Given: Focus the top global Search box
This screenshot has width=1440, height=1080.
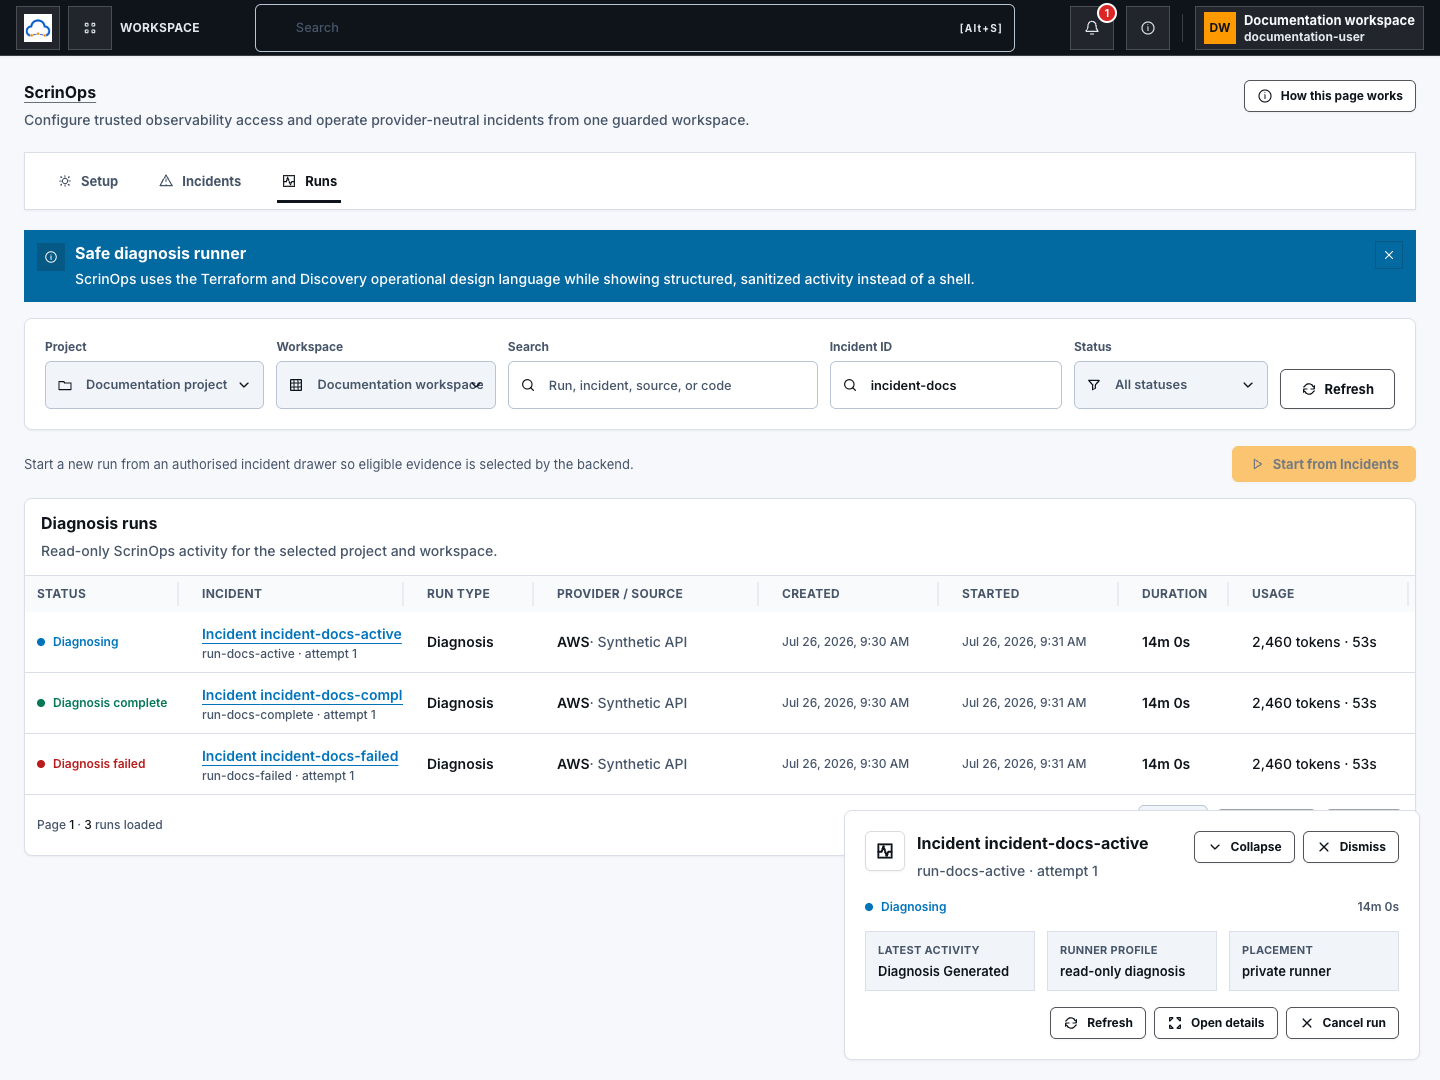Looking at the screenshot, I should click(x=635, y=28).
